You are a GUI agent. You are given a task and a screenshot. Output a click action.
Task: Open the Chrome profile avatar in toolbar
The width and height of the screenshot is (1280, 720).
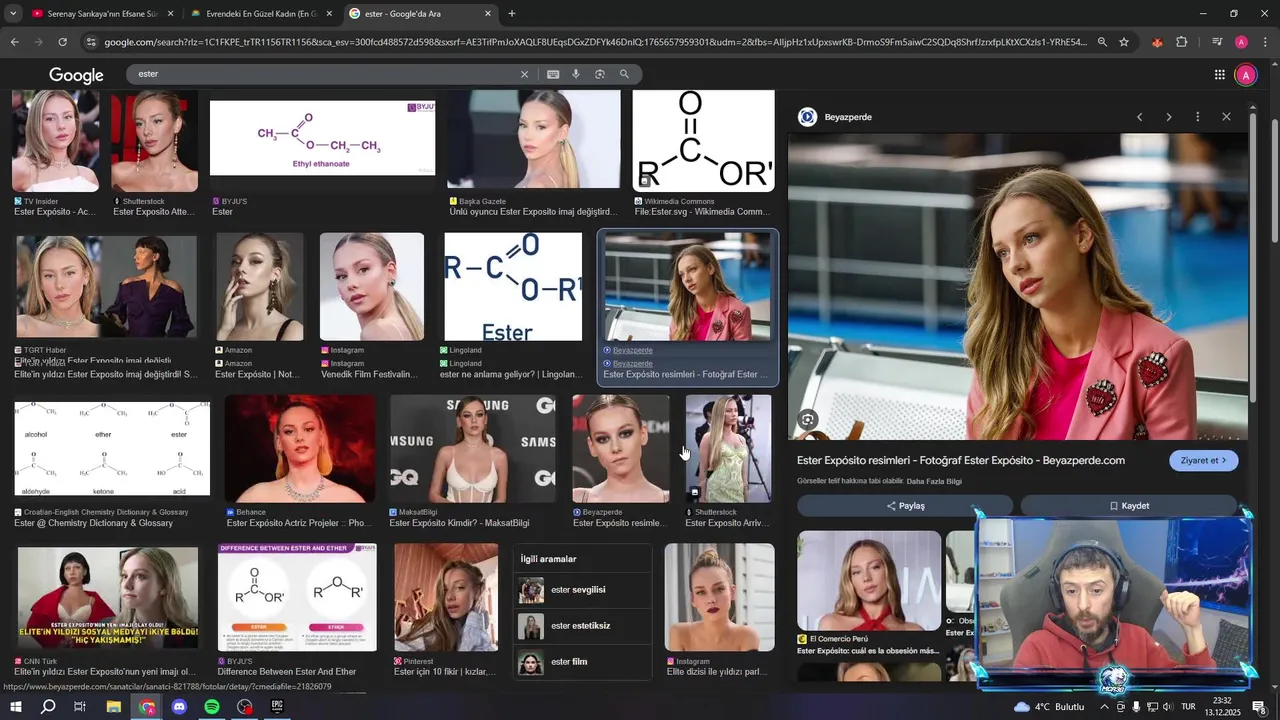tap(1241, 42)
